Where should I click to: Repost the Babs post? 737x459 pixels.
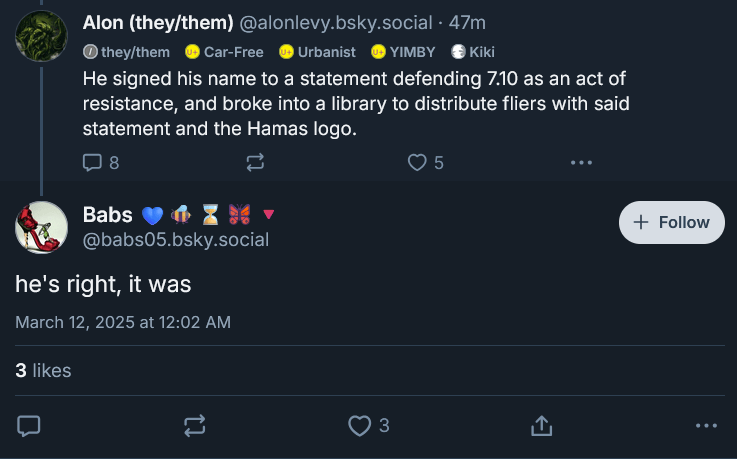[x=194, y=426]
